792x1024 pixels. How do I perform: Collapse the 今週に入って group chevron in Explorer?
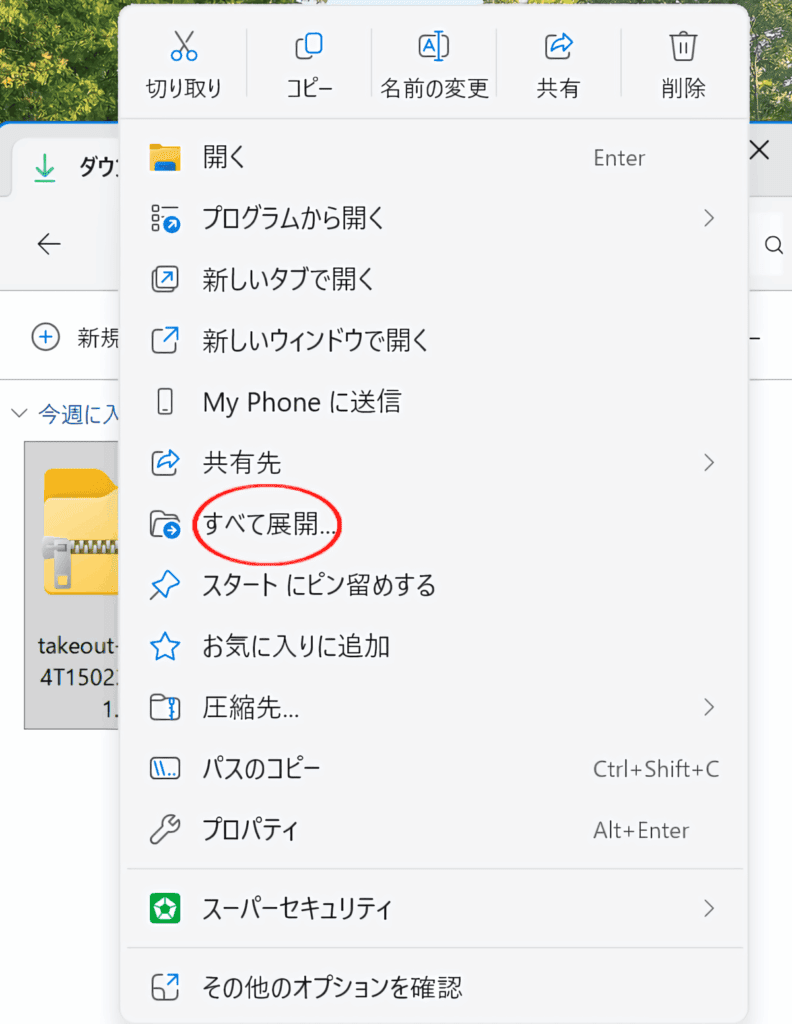[19, 413]
